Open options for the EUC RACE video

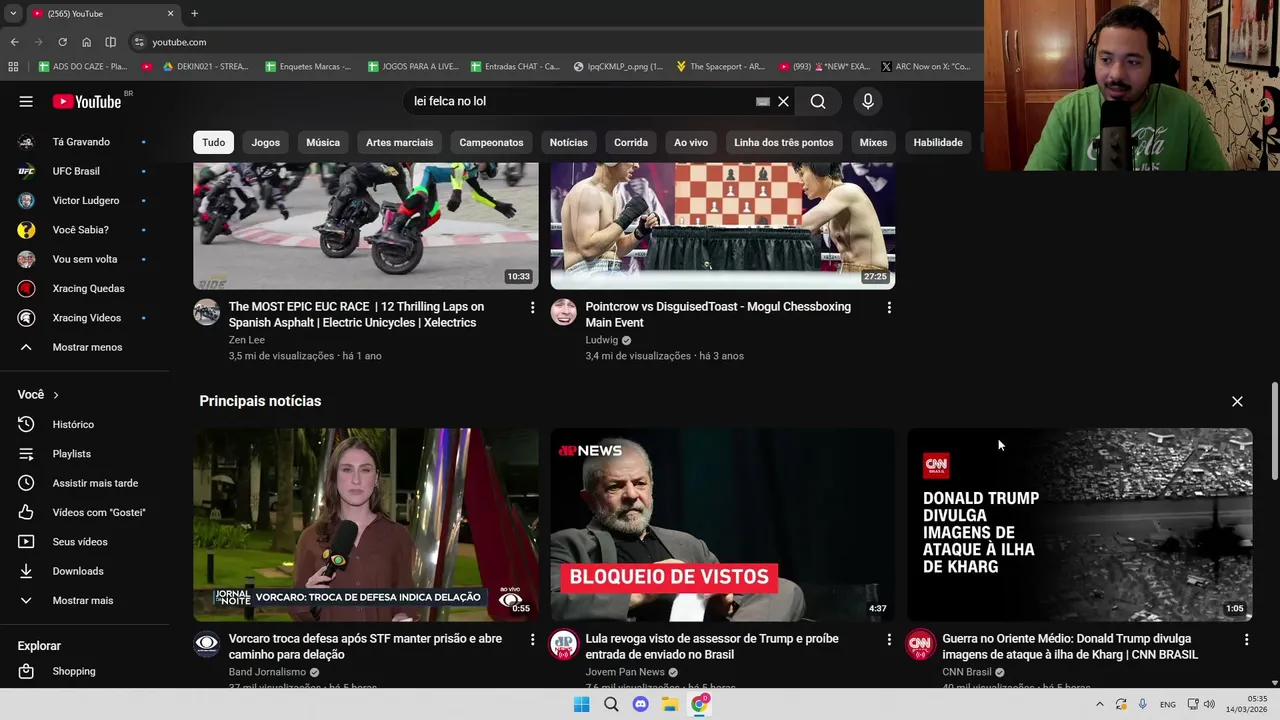(x=532, y=308)
